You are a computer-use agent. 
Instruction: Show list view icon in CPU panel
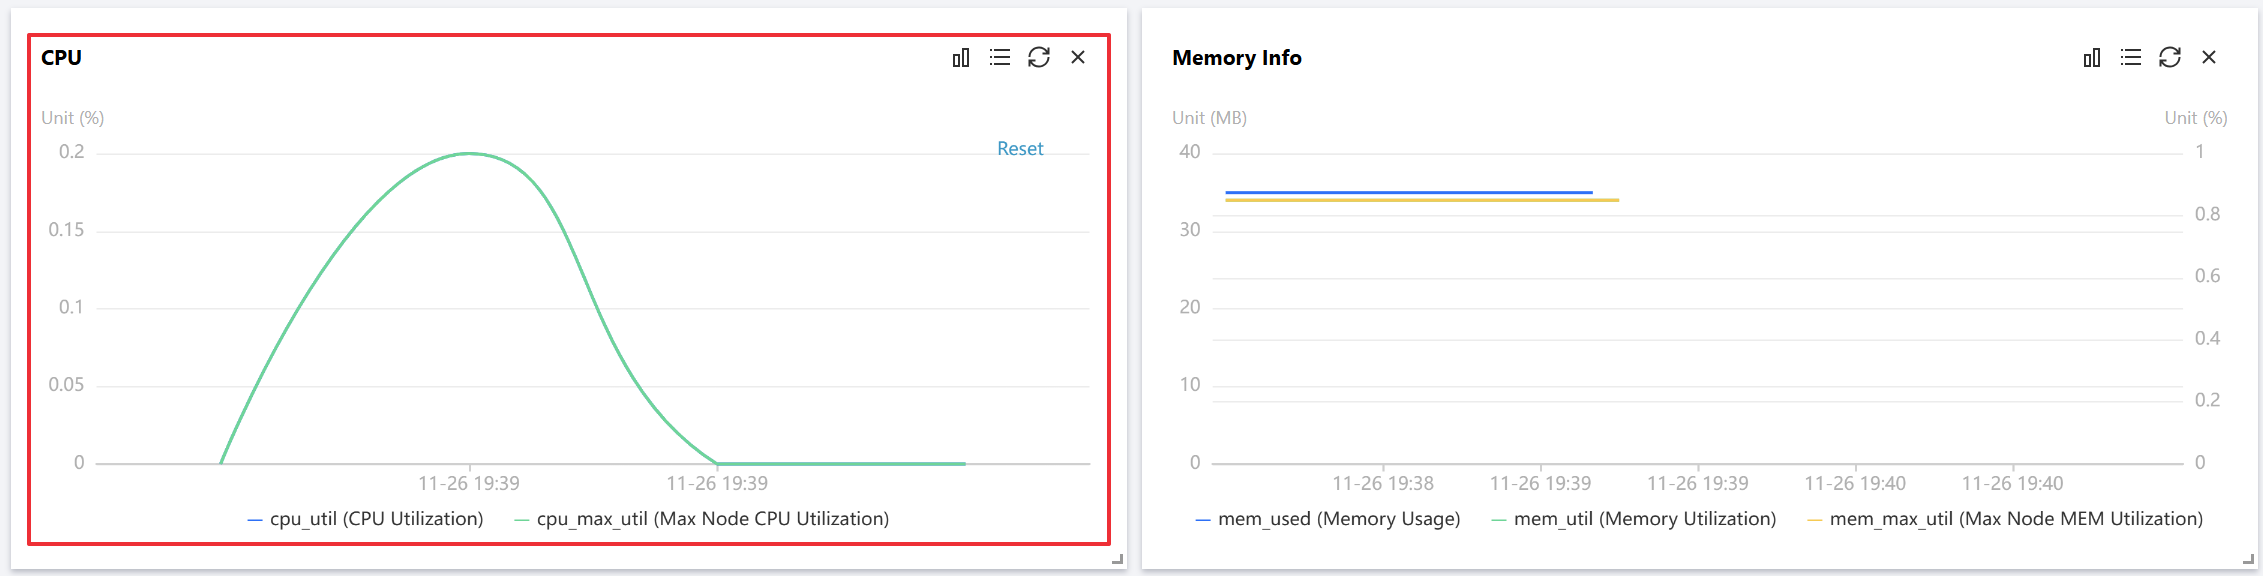point(999,58)
